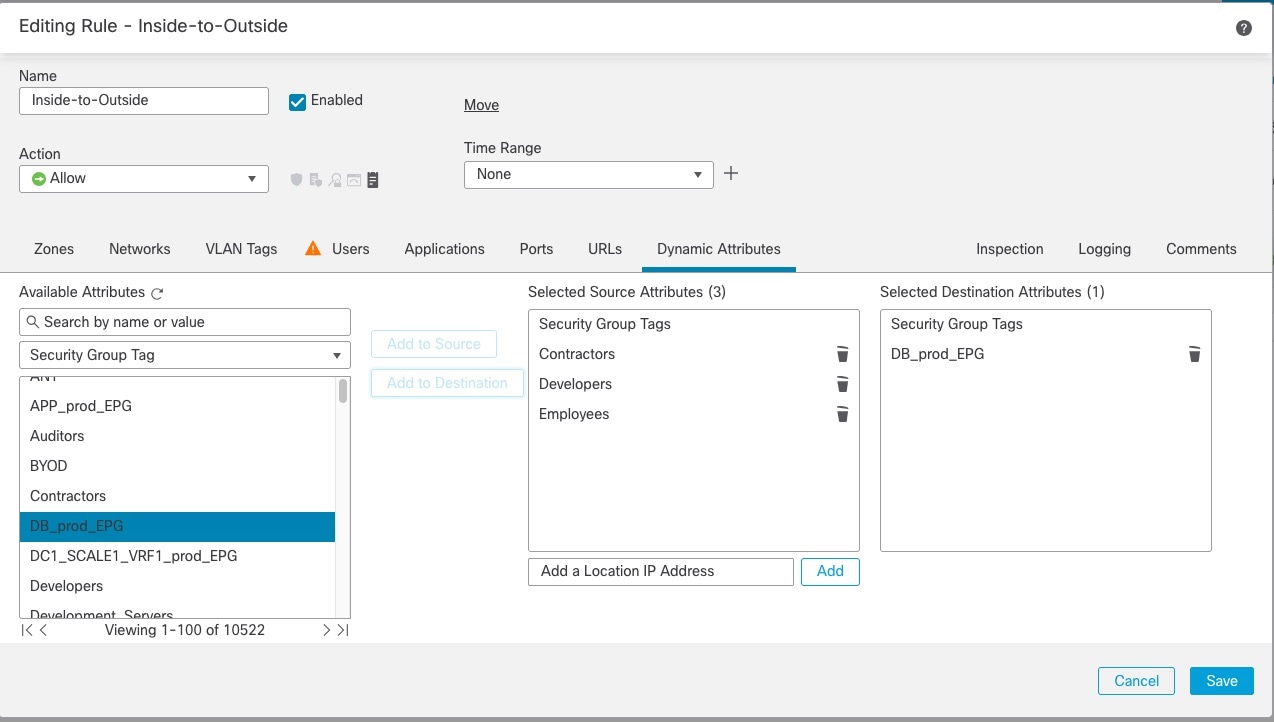Click the Save button

[1222, 681]
